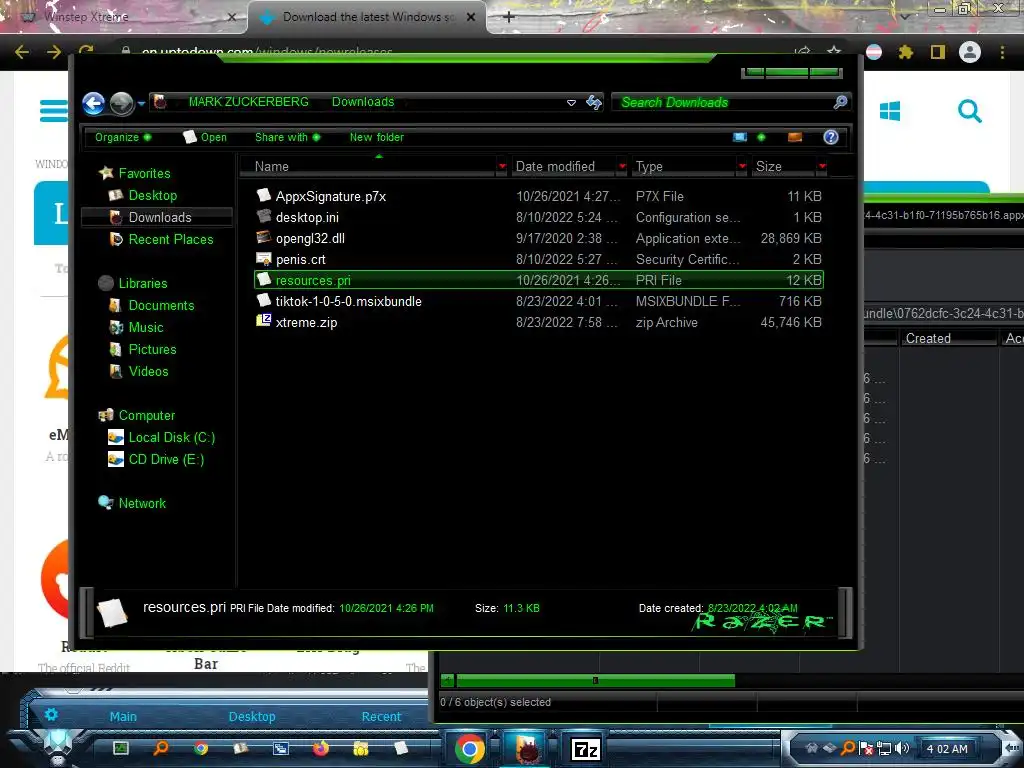Open Desktop in the navigation pane

152,195
